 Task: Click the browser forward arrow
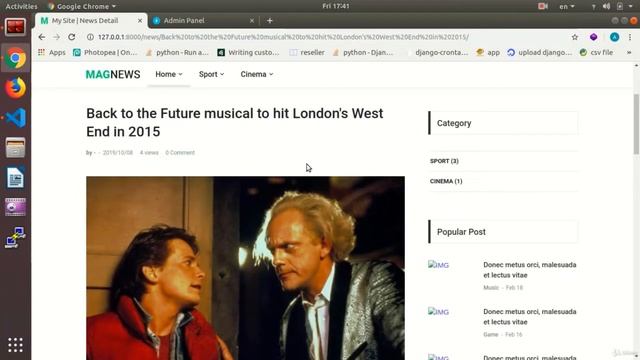(x=56, y=37)
